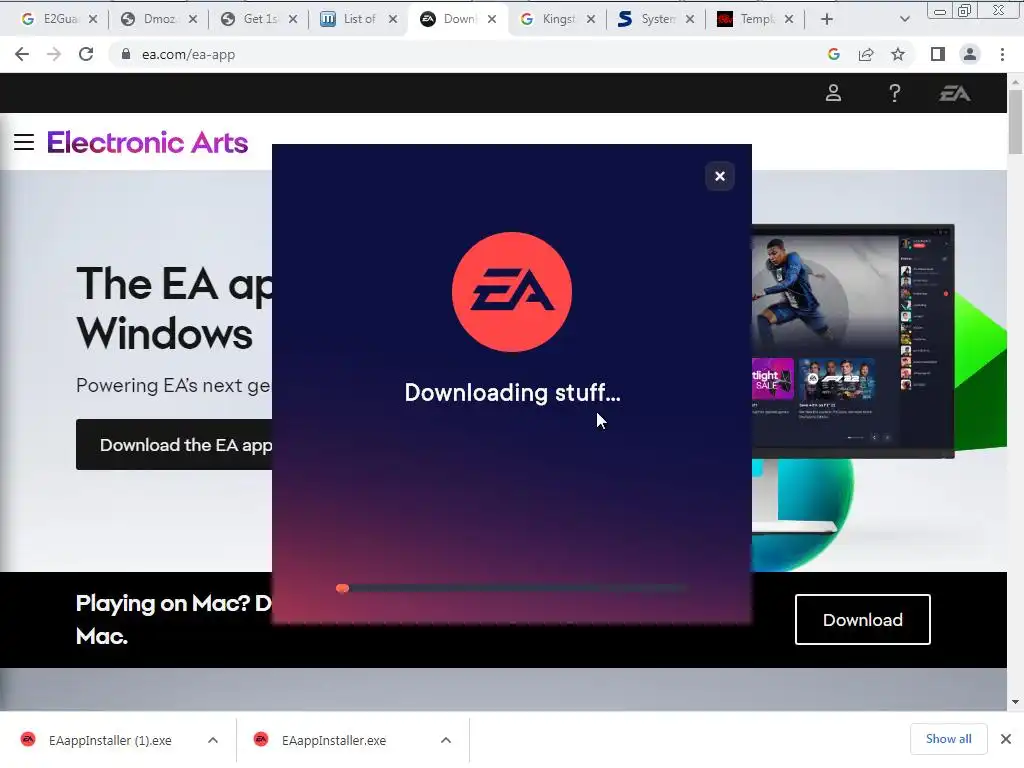Click the forward navigation arrow

54,54
